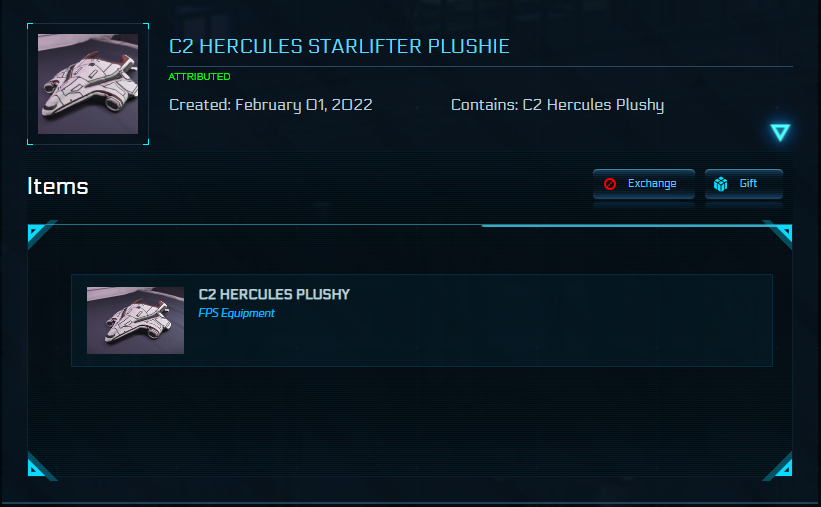Select the C2 HERCULES PLUSHY item name

274,294
